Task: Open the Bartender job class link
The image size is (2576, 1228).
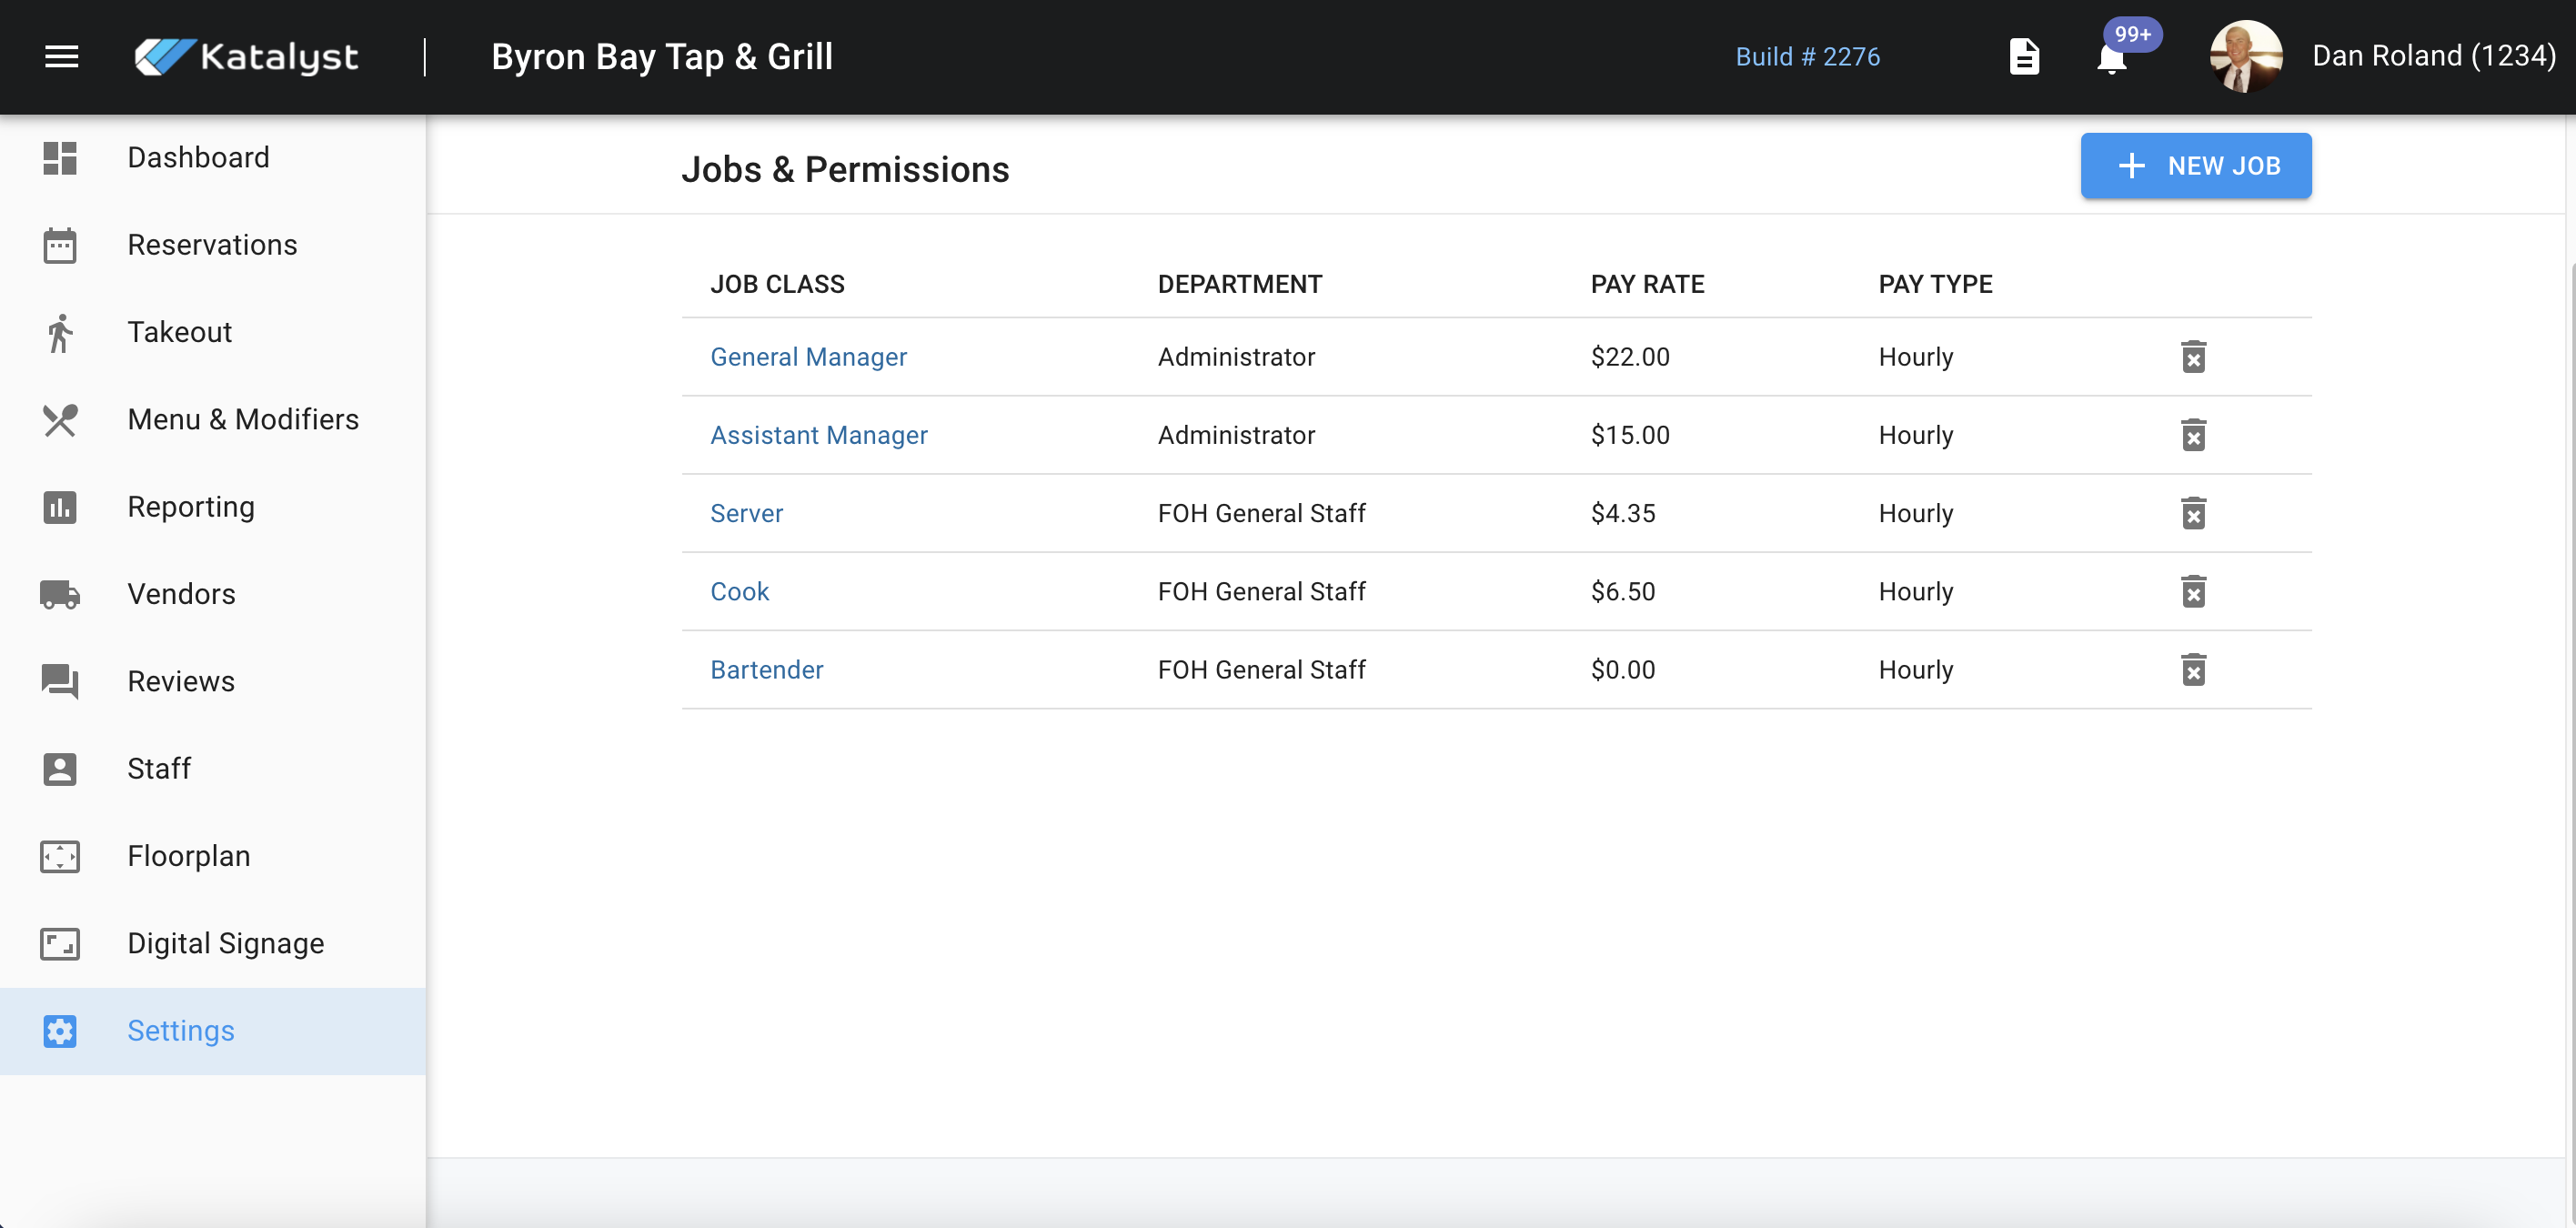Action: coord(766,670)
